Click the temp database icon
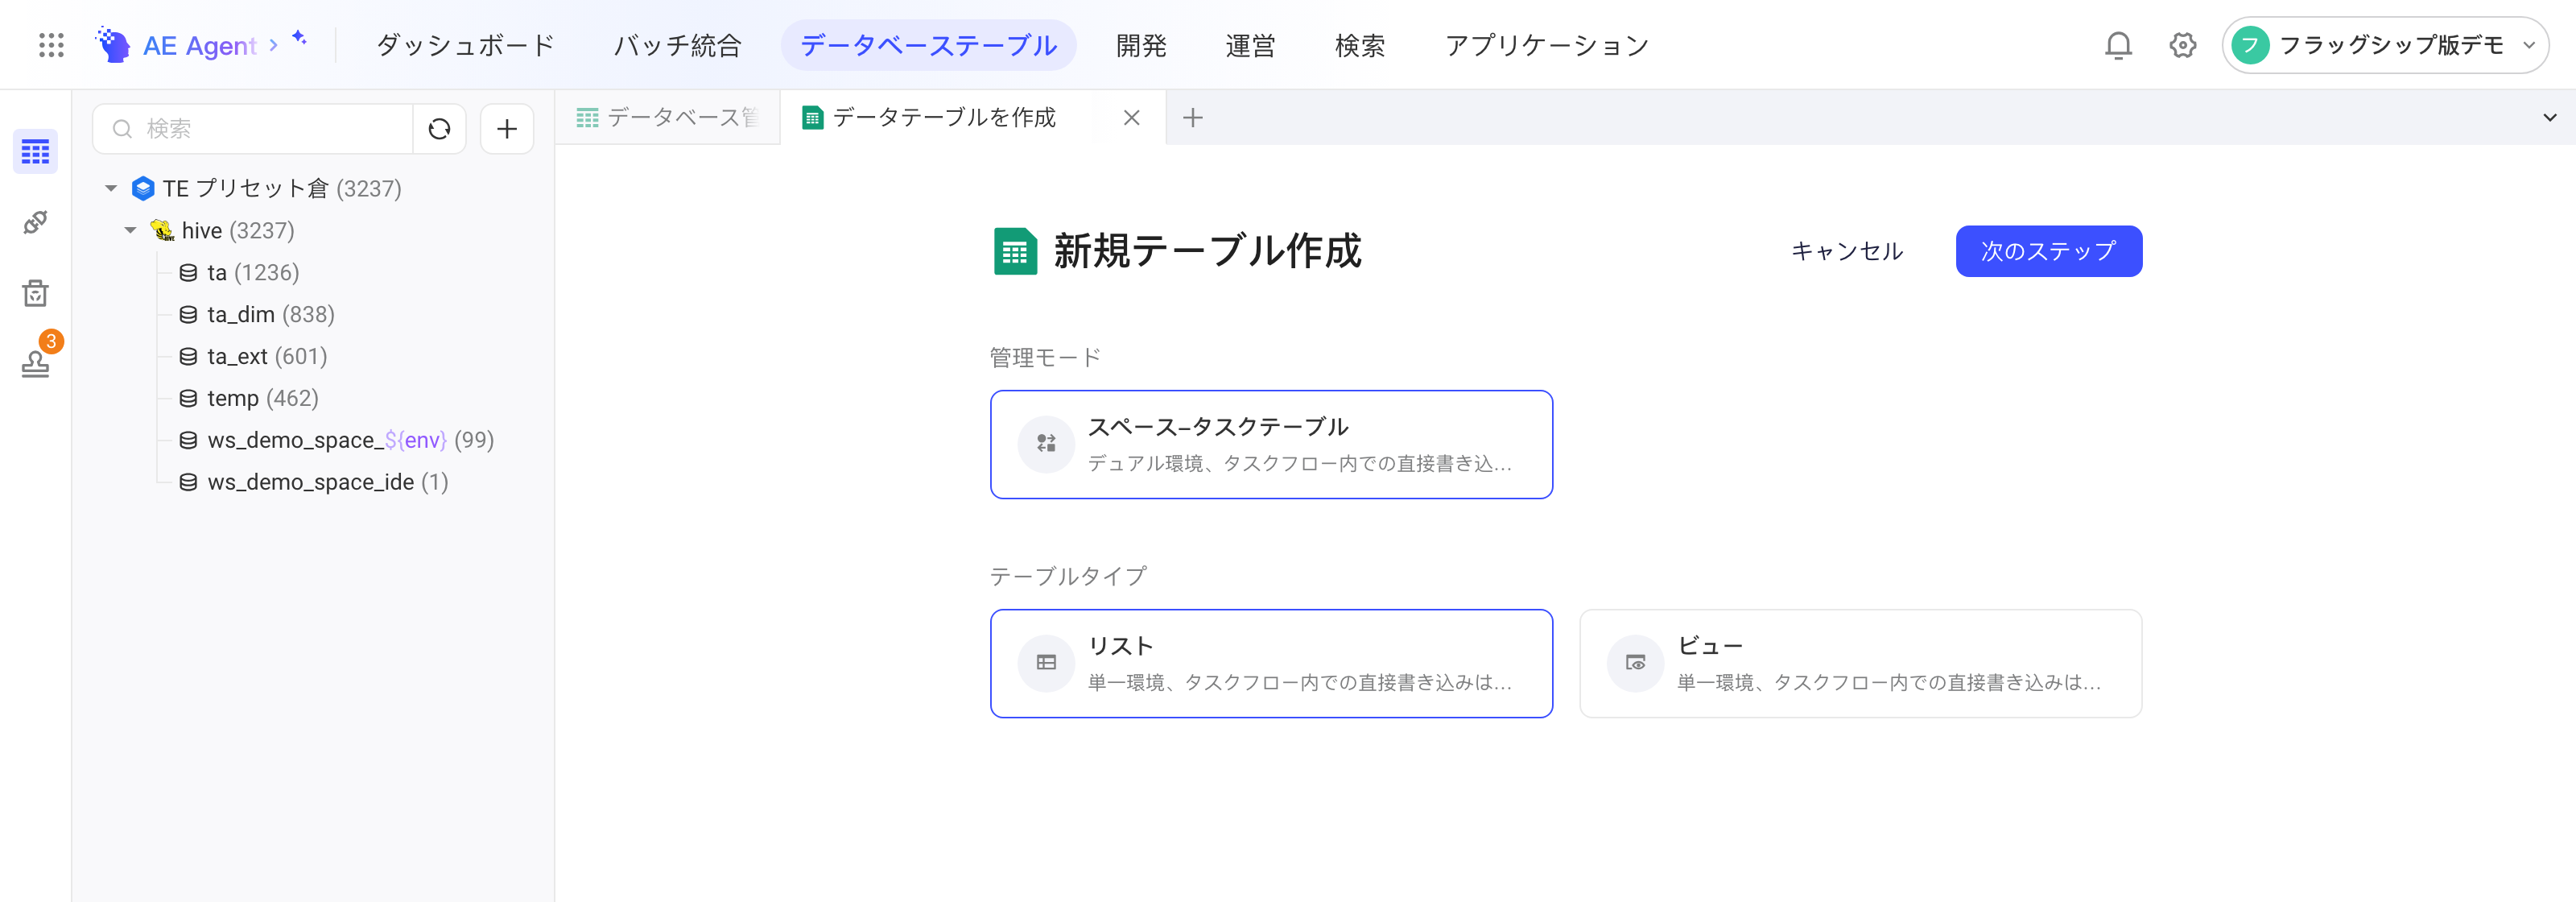This screenshot has width=2576, height=902. tap(188, 398)
